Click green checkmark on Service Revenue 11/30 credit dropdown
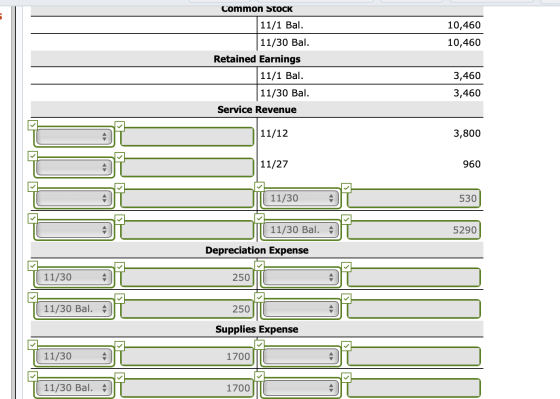The width and height of the screenshot is (560, 399). 260,186
